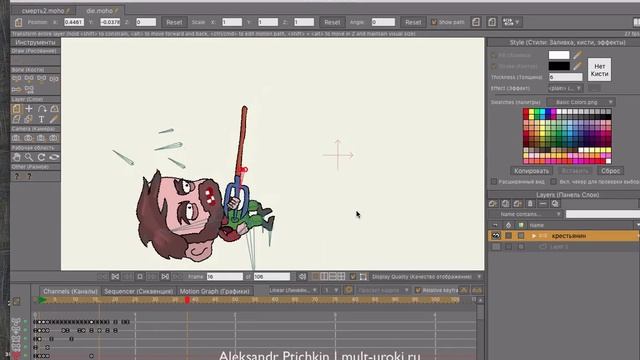This screenshot has width=640, height=360.
Task: Select the Orbit Workspace tool
Action: point(54,157)
